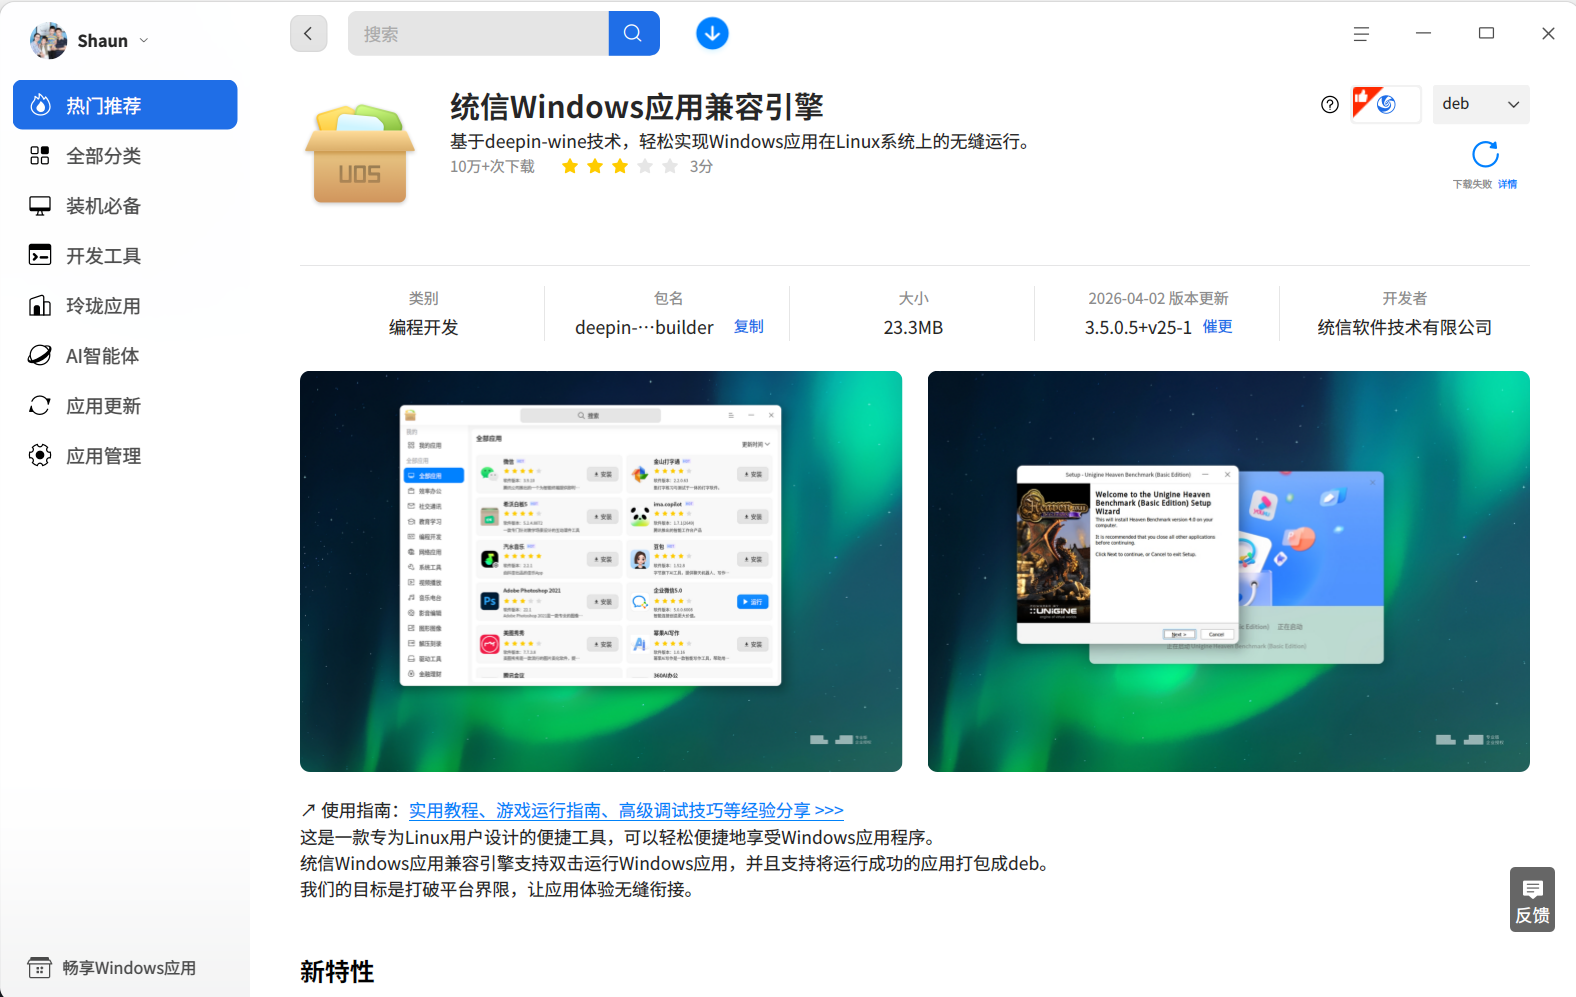
Task: Expand the Shaun account dropdown arrow
Action: click(x=144, y=41)
